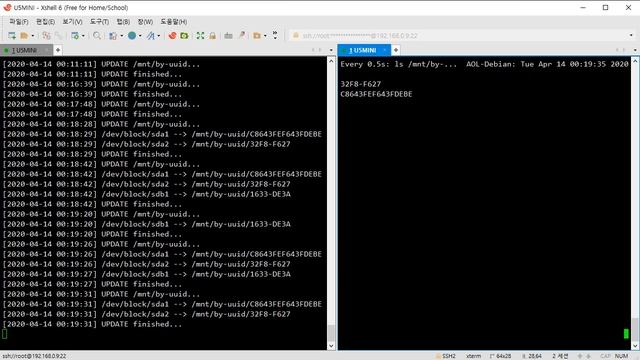
Task: Click the pen highlight icon in toolbar
Action: [x=242, y=36]
